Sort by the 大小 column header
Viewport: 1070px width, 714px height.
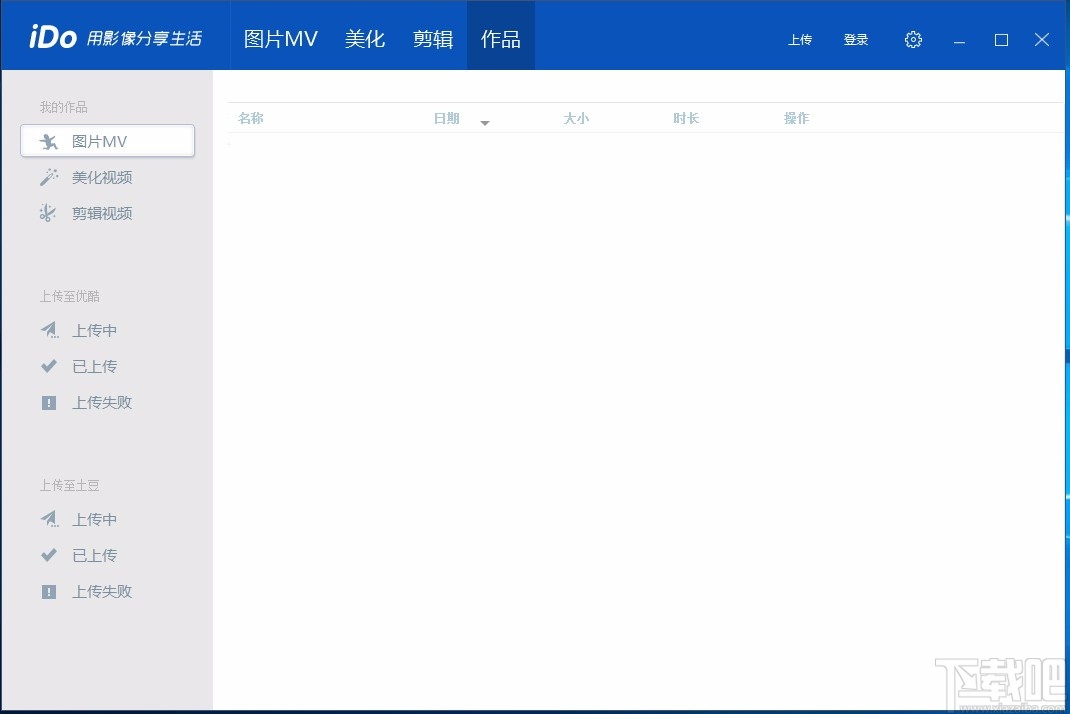[576, 118]
